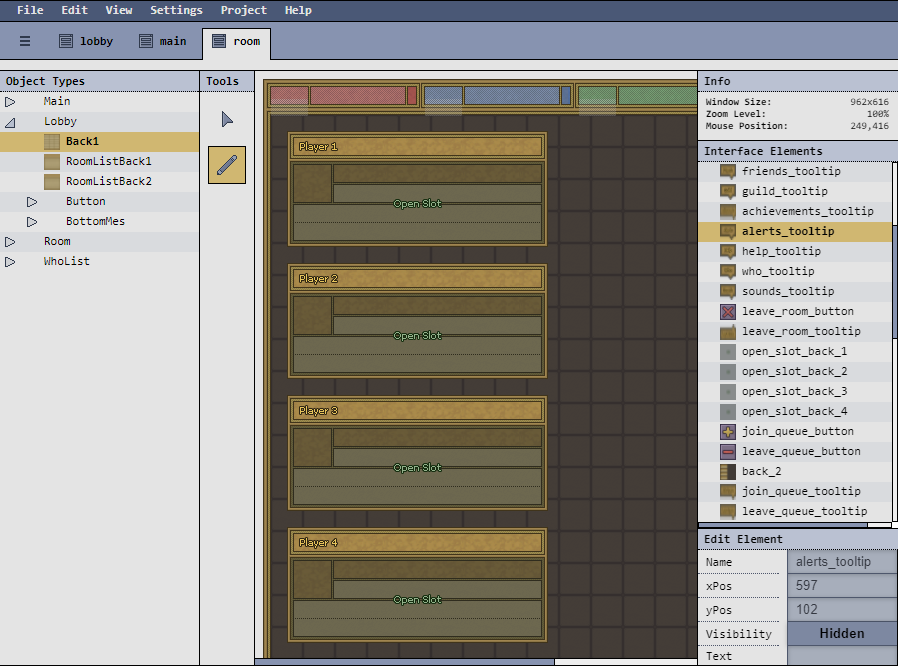Click the main tab document icon
The image size is (898, 666).
click(146, 41)
